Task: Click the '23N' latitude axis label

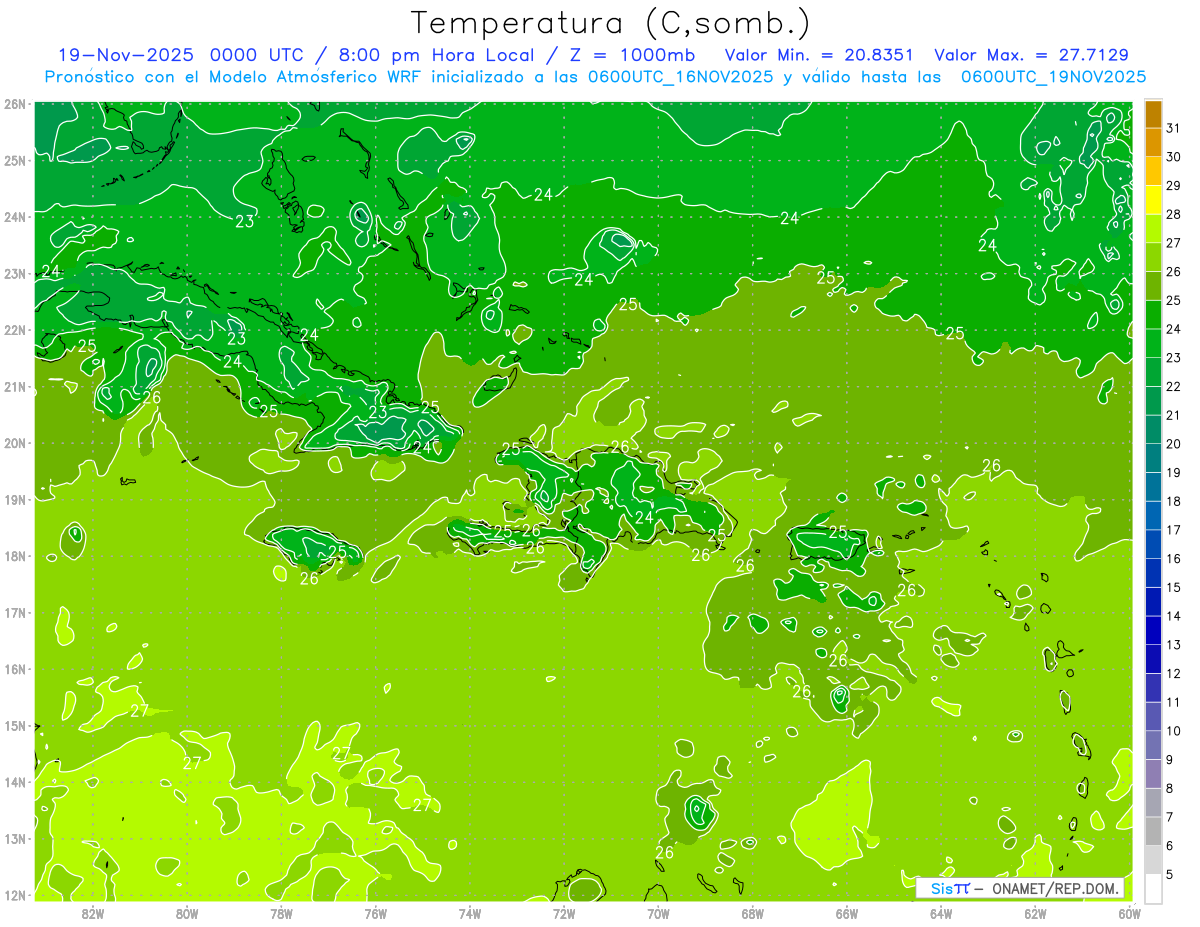Action: coord(14,273)
